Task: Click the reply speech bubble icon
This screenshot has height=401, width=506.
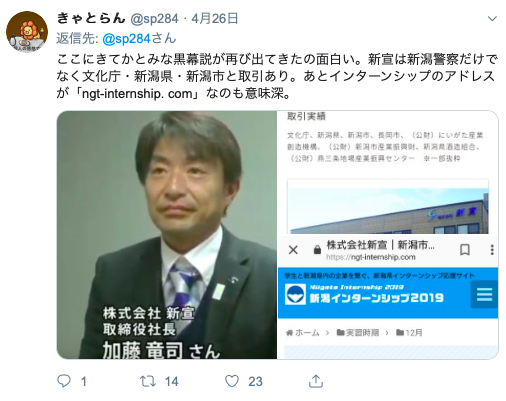Action: pyautogui.click(x=64, y=381)
